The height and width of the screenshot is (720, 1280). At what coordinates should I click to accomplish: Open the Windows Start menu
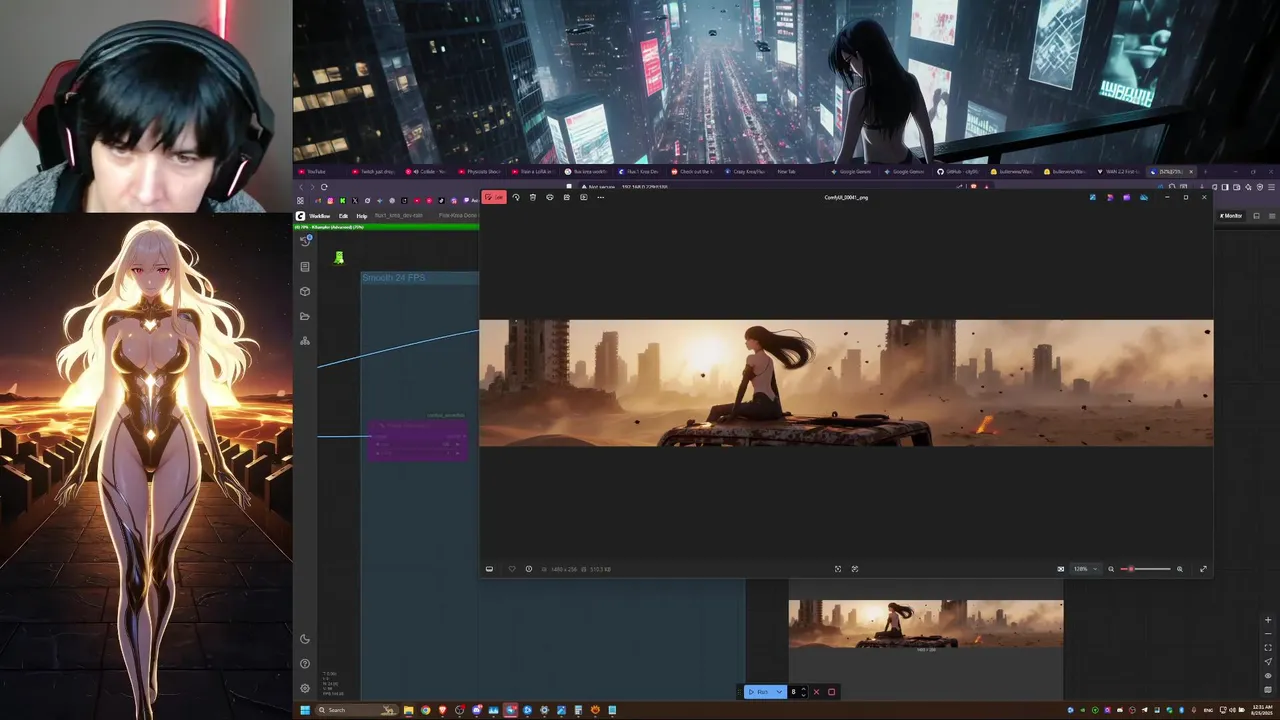(x=305, y=710)
